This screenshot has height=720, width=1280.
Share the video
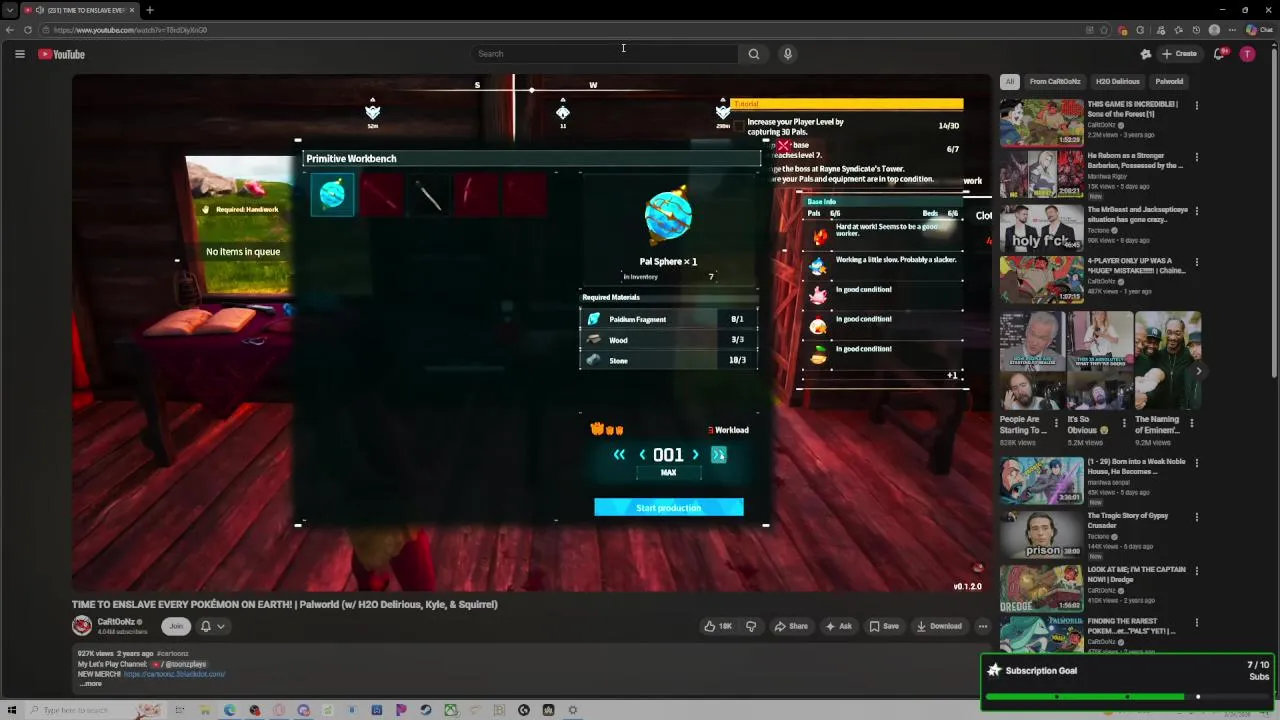(790, 626)
